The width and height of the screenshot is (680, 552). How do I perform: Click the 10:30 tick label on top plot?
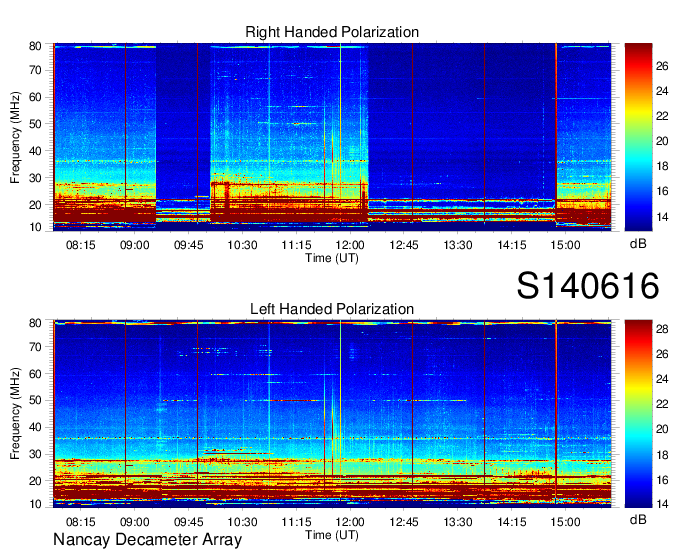tap(242, 245)
